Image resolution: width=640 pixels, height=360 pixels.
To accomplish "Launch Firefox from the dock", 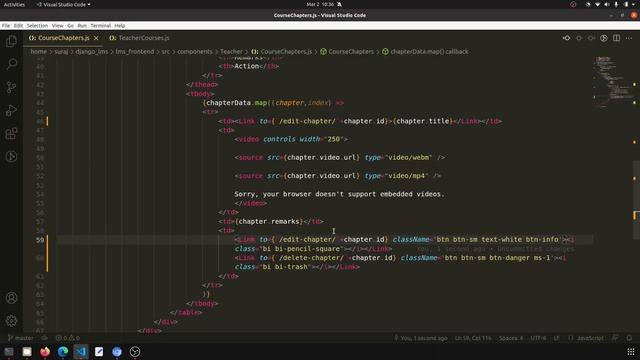I will 45,351.
